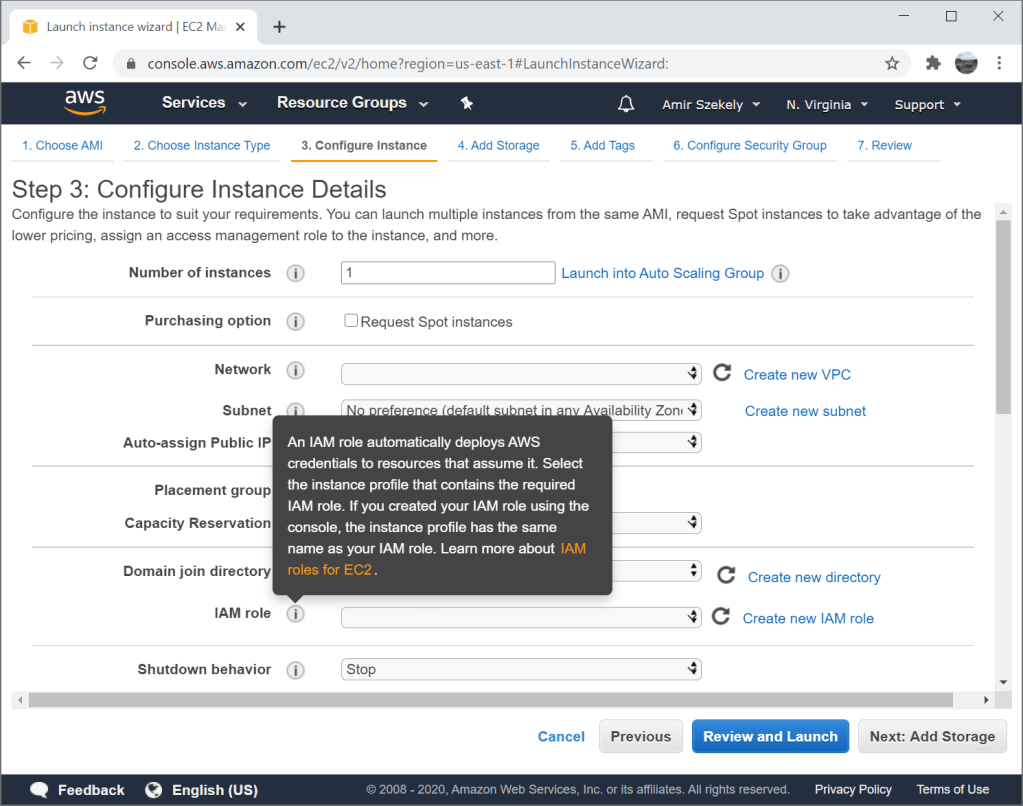Viewport: 1023px width, 806px height.
Task: Click the AWS logo home icon
Action: tap(85, 103)
